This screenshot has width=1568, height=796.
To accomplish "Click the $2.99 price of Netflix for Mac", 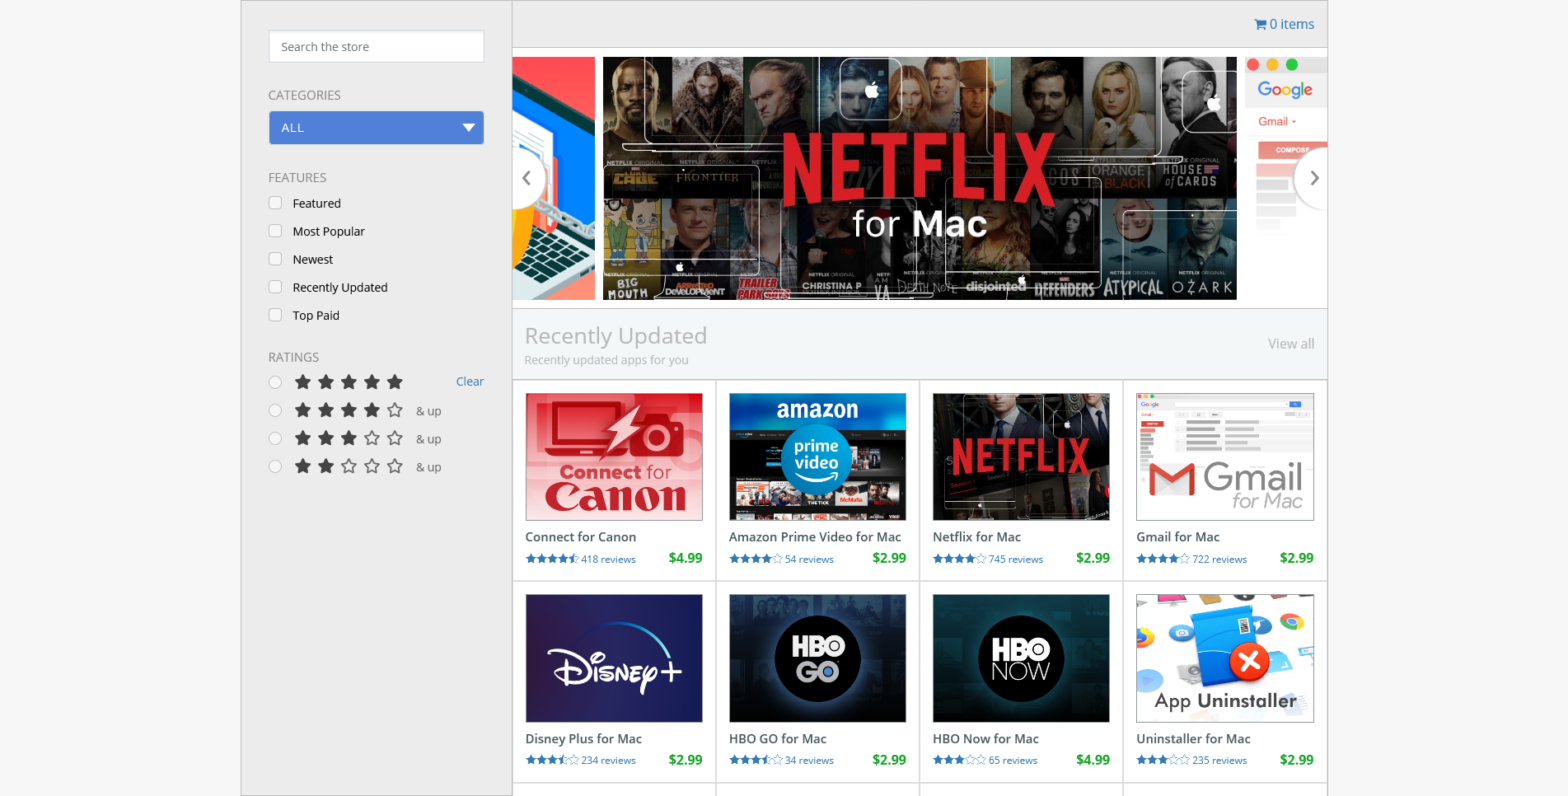I will [1093, 558].
